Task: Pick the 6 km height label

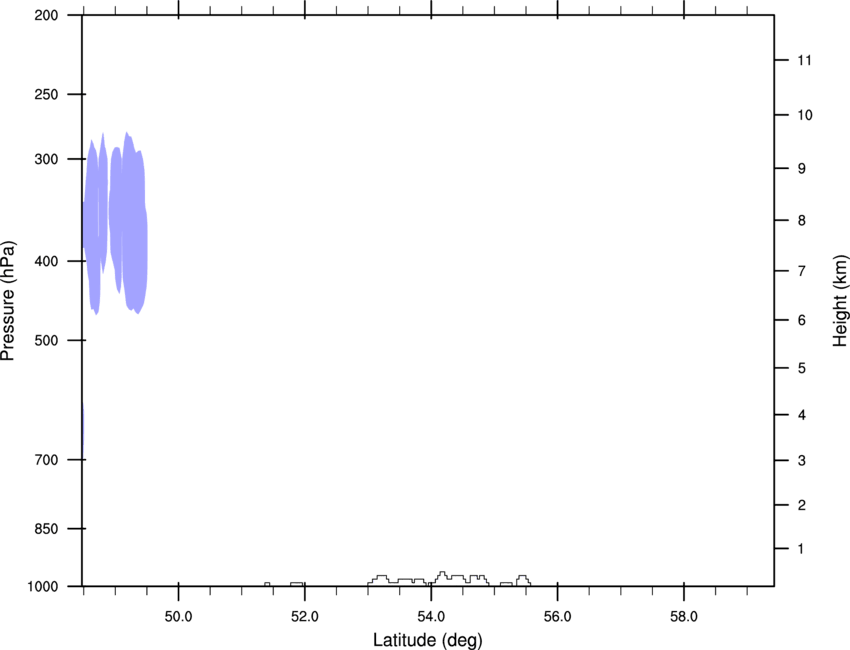Action: coord(802,320)
